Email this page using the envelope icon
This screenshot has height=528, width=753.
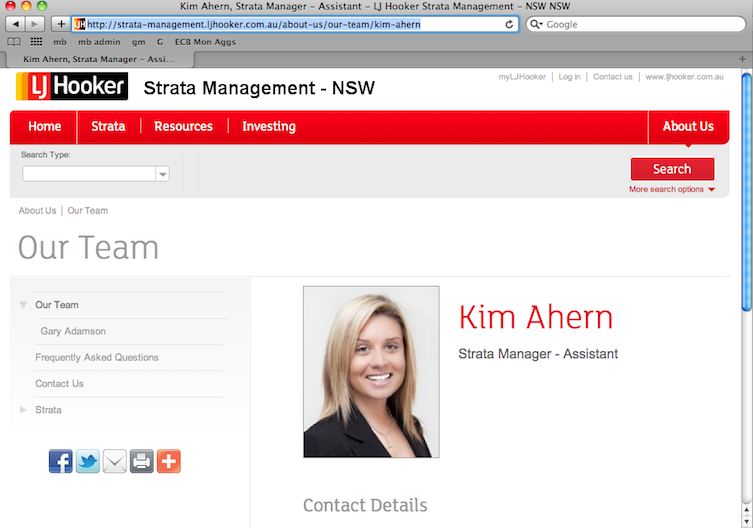click(x=115, y=461)
